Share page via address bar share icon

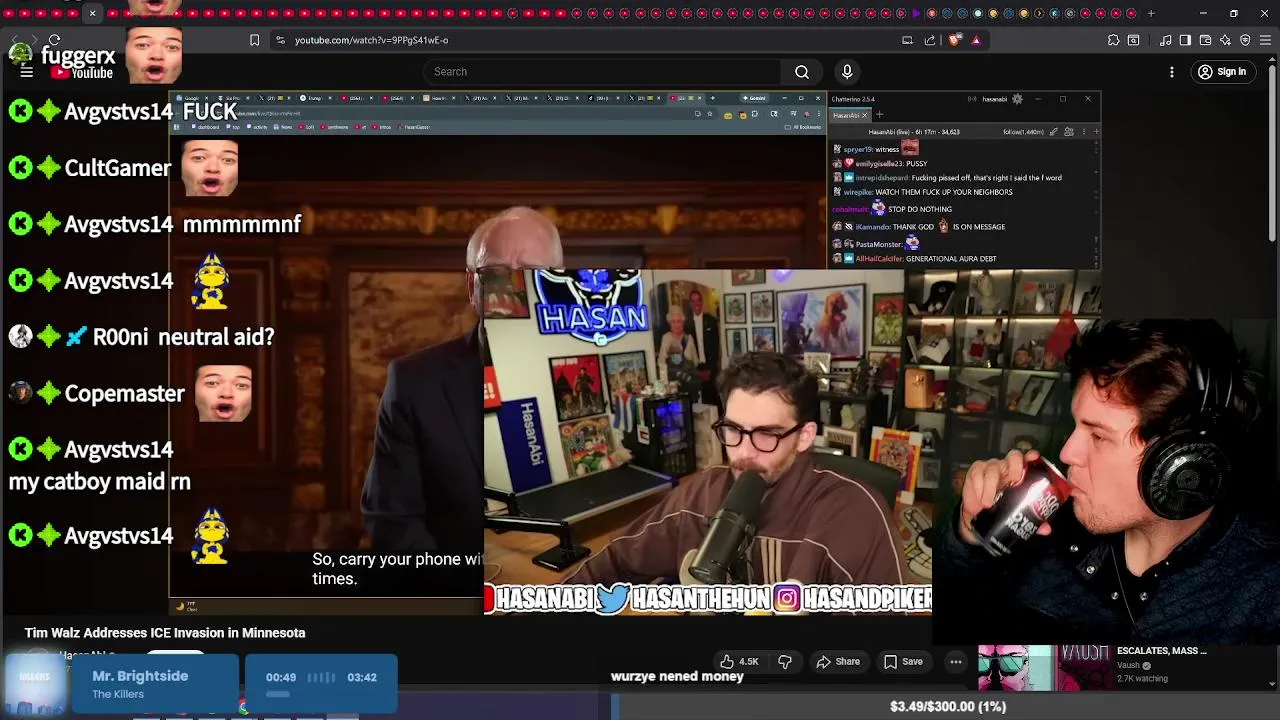click(930, 40)
